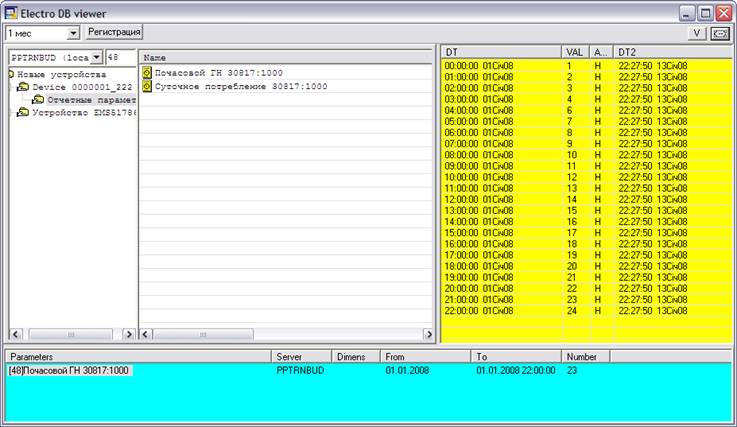The height and width of the screenshot is (427, 737).
Task: Sort by the DT column header
Action: [x=500, y=51]
